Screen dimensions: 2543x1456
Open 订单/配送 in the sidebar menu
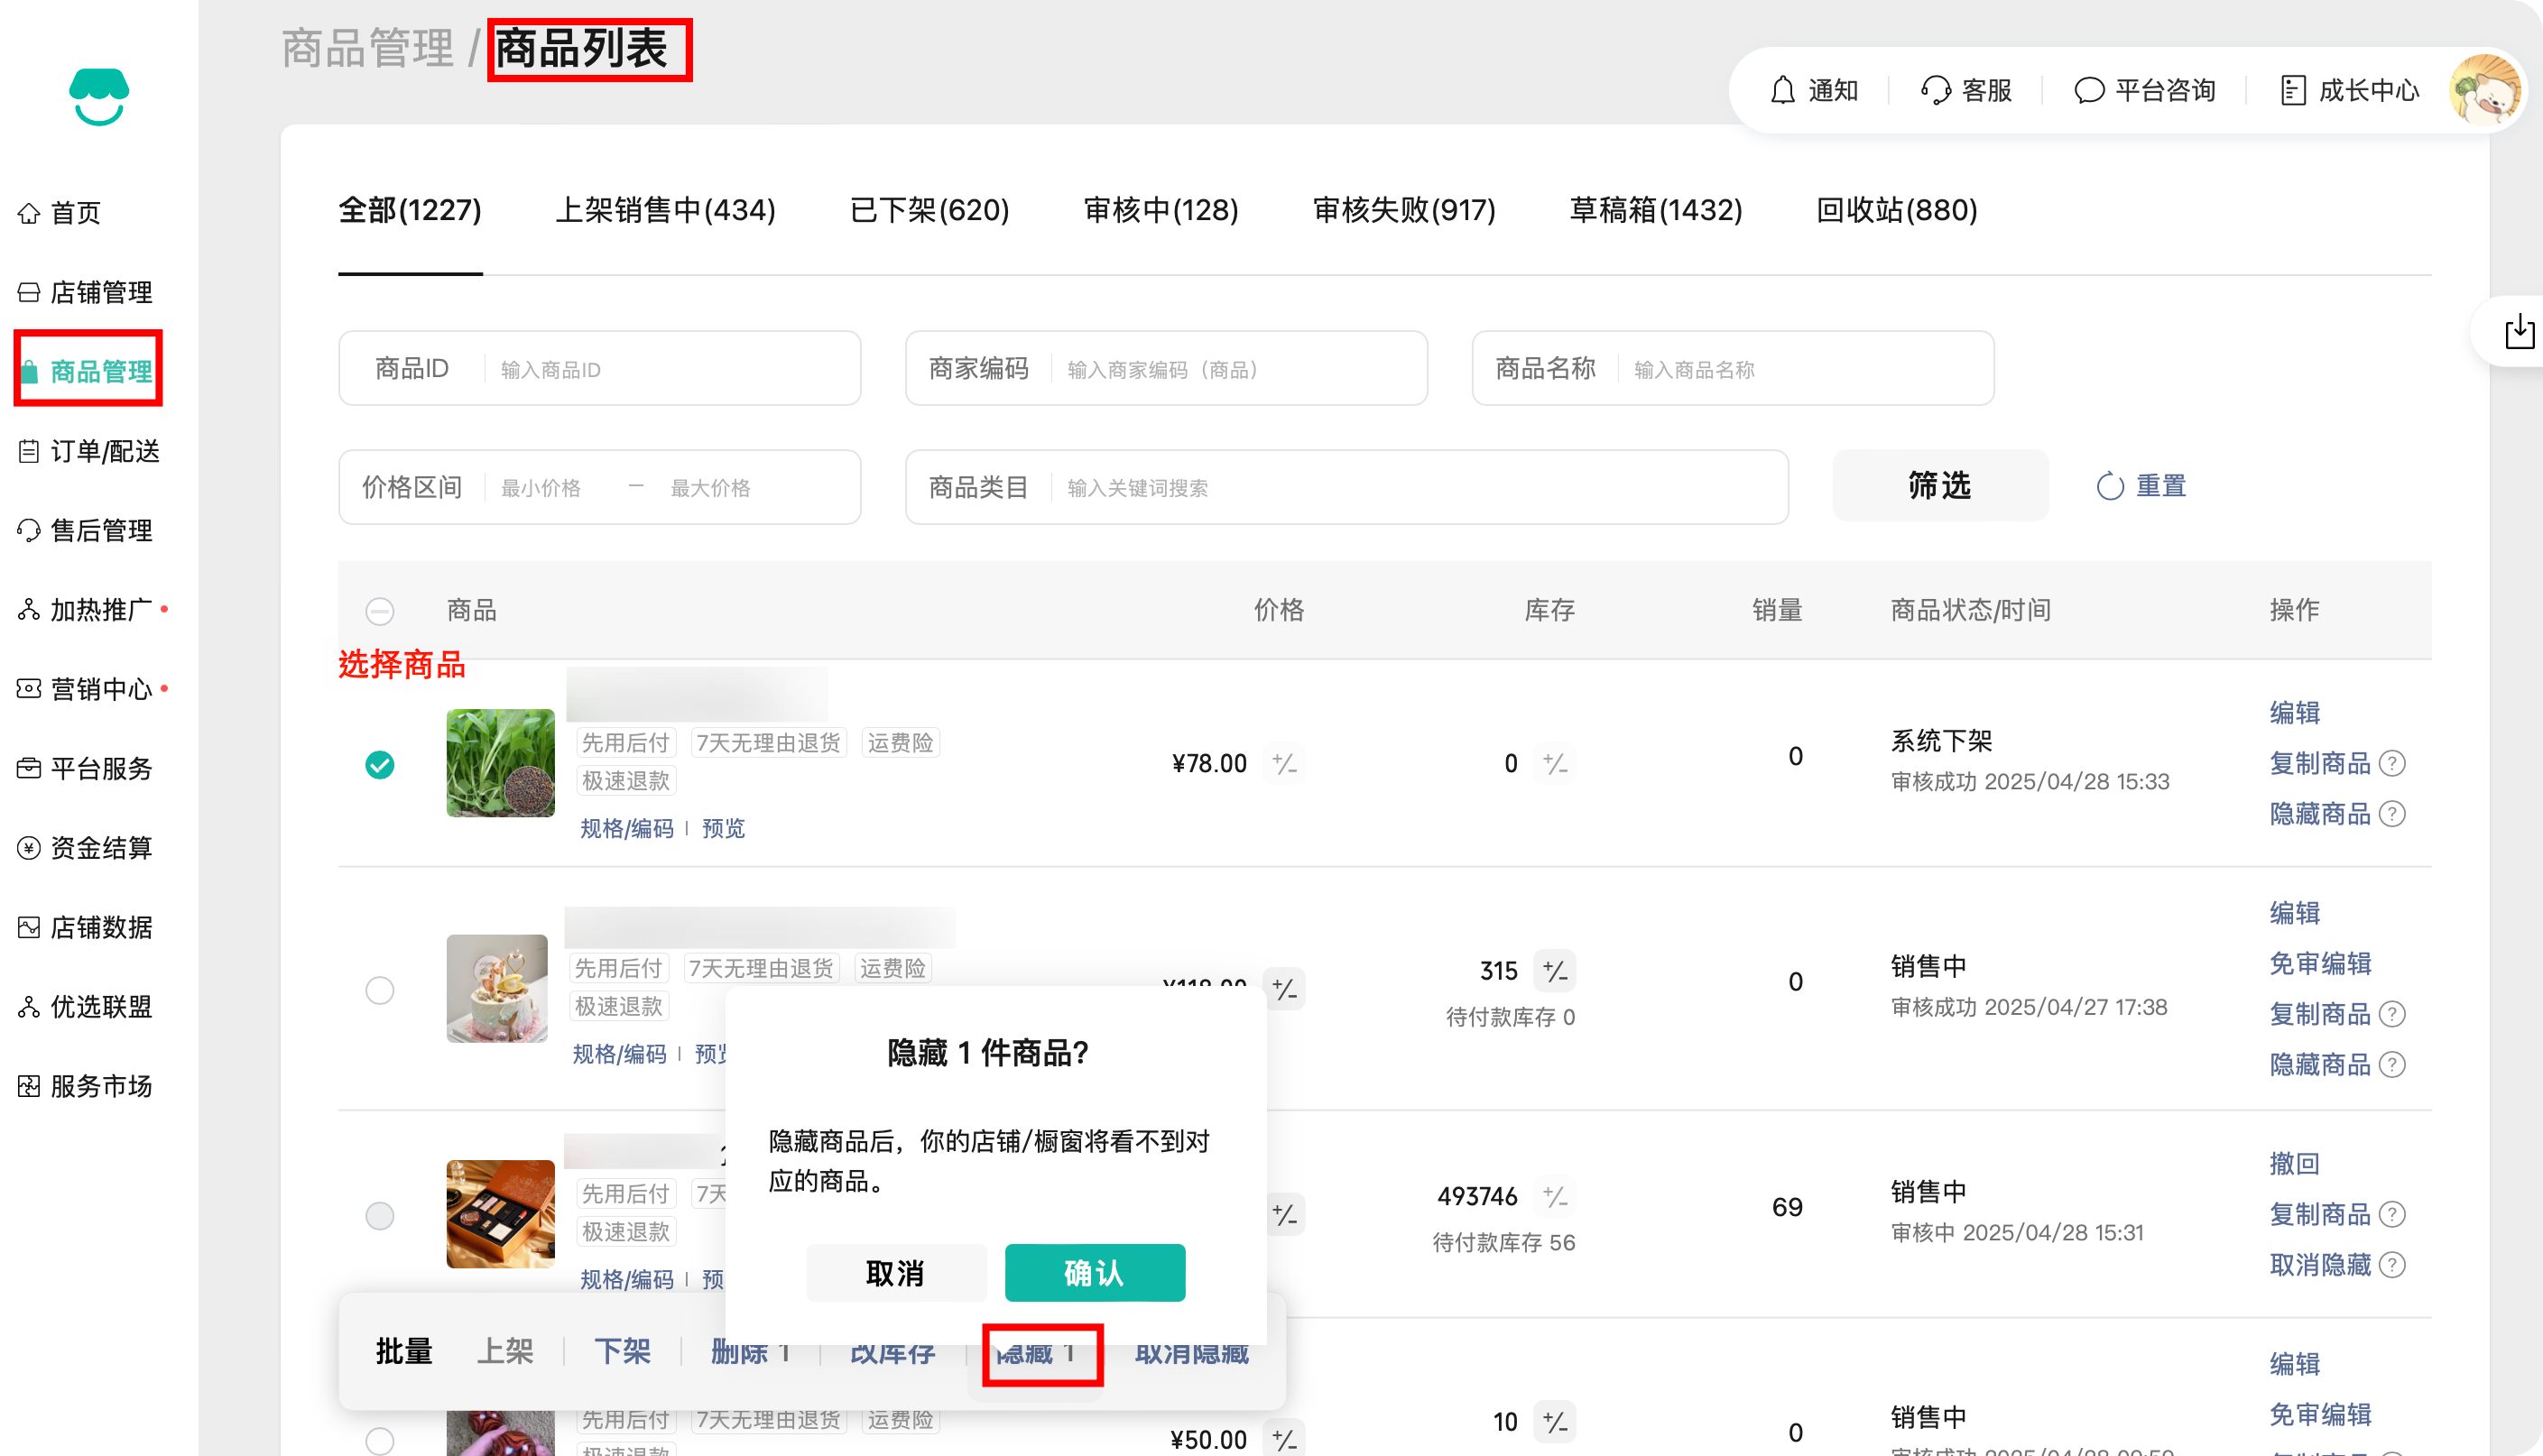coord(104,452)
